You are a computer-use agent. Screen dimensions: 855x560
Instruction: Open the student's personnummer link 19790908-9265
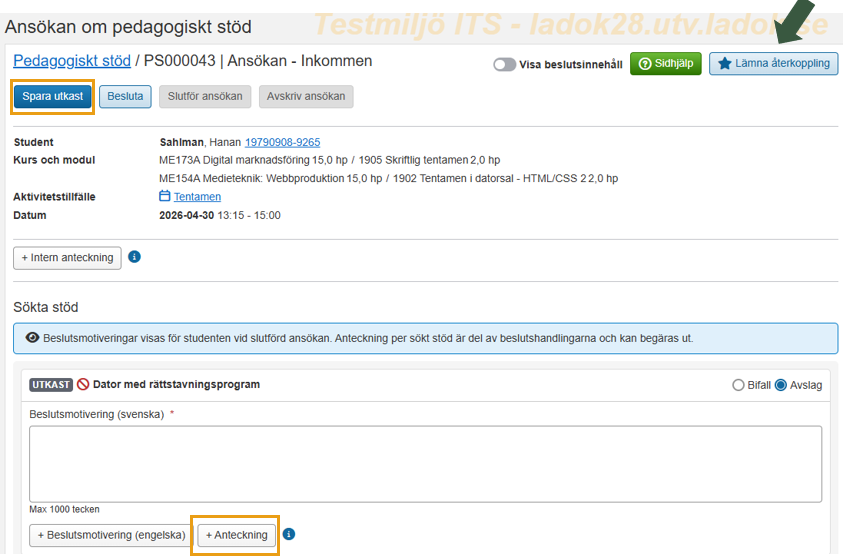282,142
